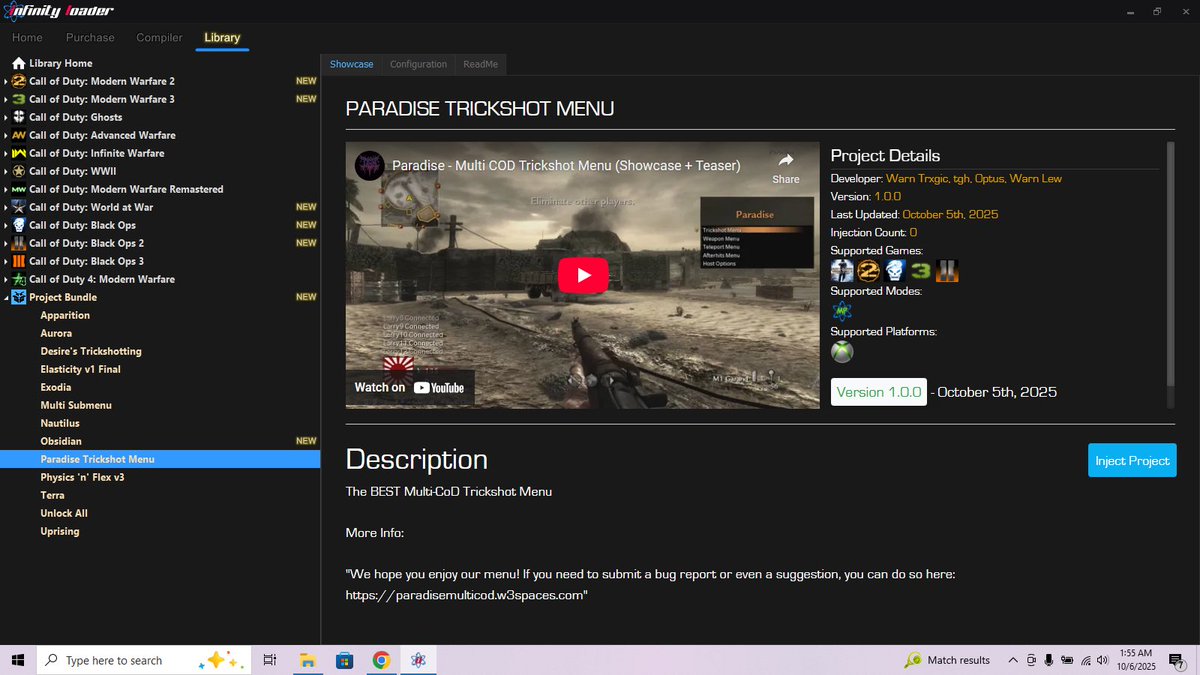Click Watch on YouTube button
The width and height of the screenshot is (1200, 675).
(x=410, y=387)
